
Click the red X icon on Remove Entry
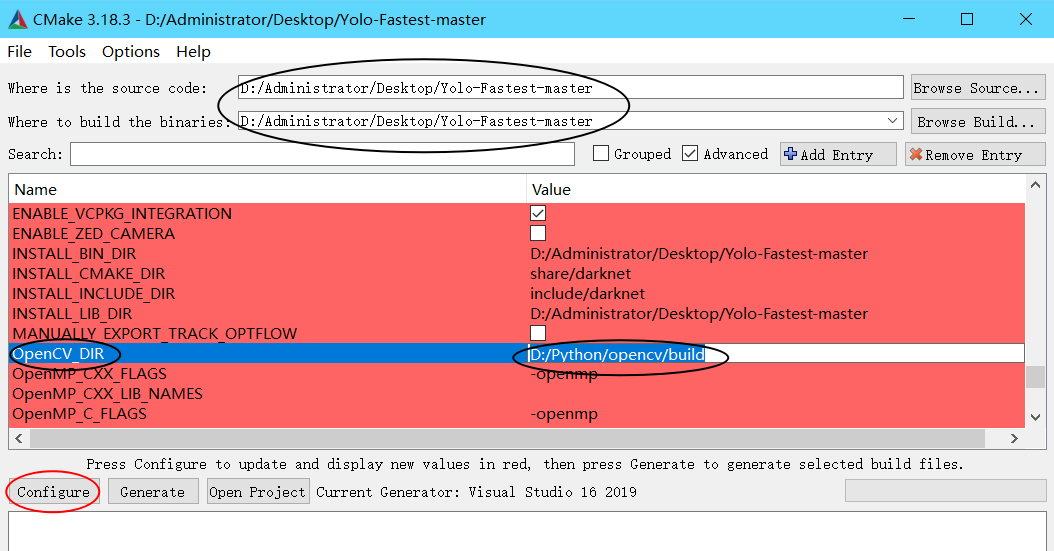(x=916, y=155)
